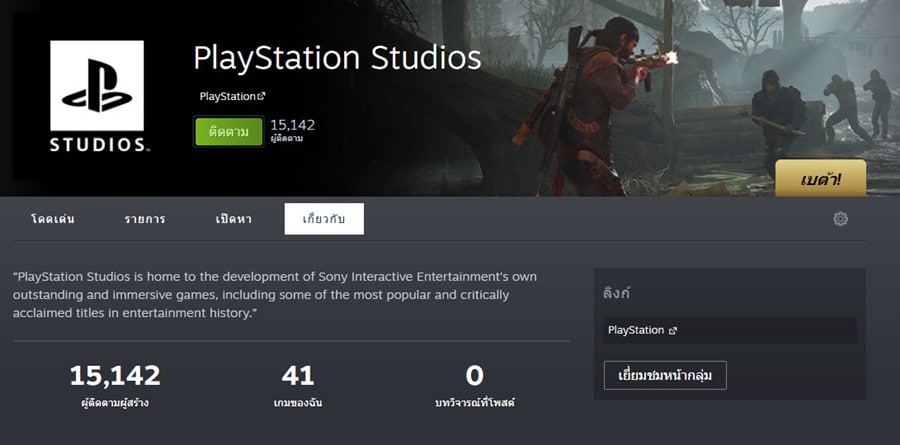Click external-link icon in ลิงก์ panel
Screen dimensions: 900x445
coord(673,331)
